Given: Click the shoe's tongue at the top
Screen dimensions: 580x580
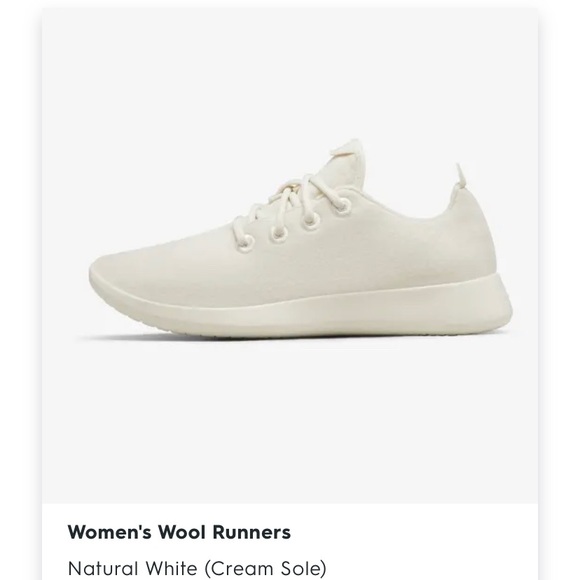Looking at the screenshot, I should click(x=347, y=159).
